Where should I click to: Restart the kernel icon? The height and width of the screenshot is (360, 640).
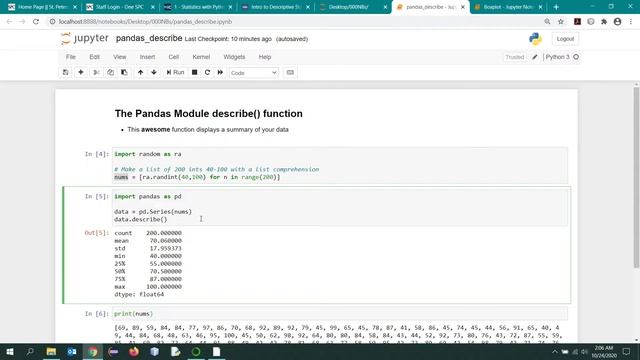pos(207,72)
